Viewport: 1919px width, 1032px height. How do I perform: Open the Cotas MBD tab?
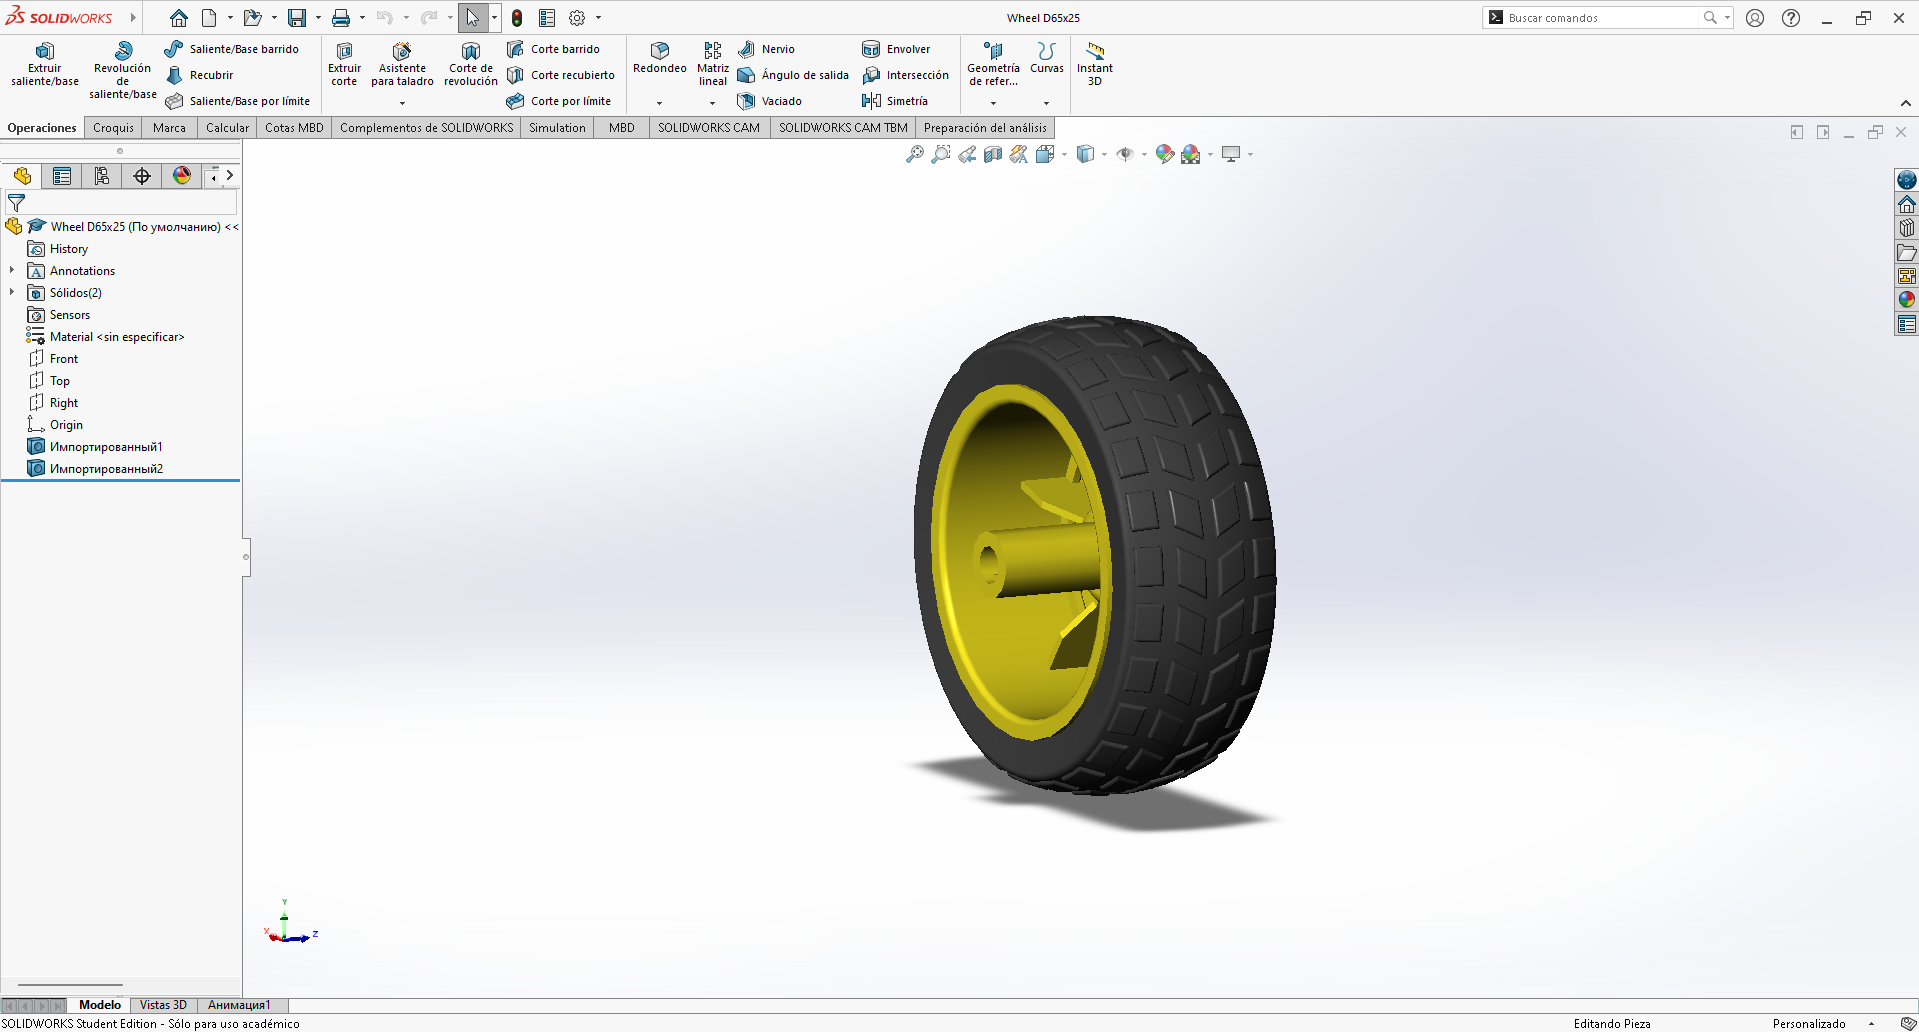(x=294, y=128)
